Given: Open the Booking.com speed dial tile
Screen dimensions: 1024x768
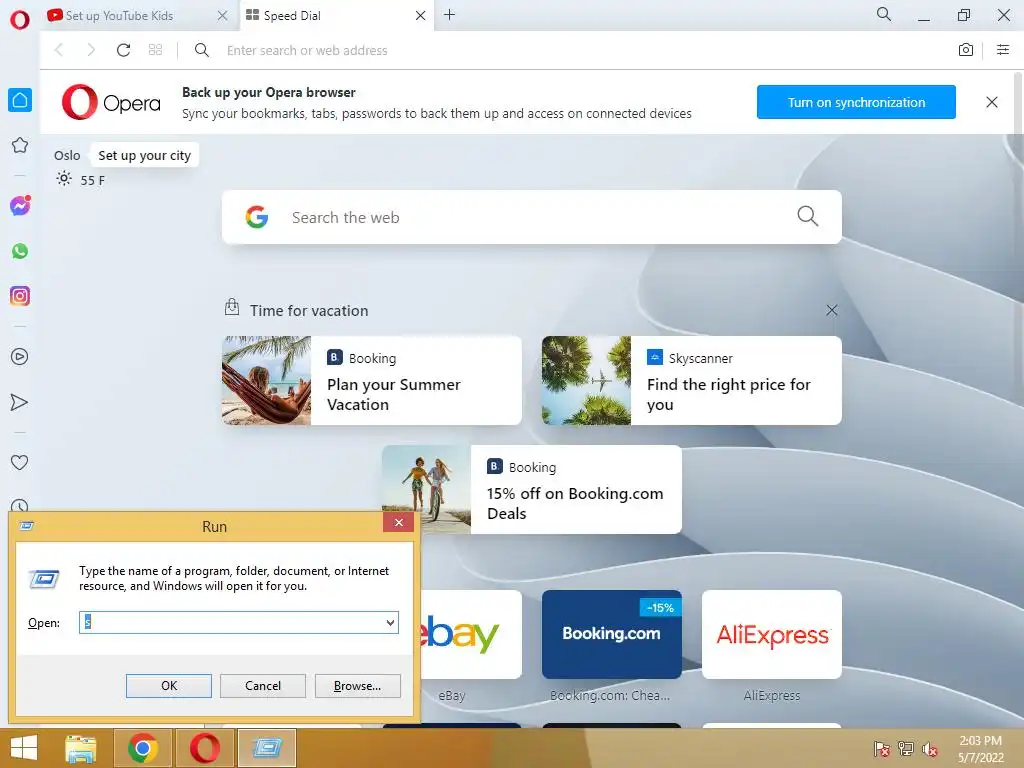Looking at the screenshot, I should pyautogui.click(x=612, y=634).
